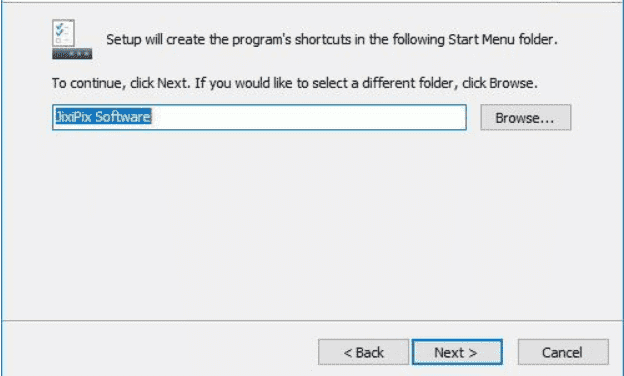Select the '< Back' button's left arrow symbol
The width and height of the screenshot is (624, 376).
(348, 353)
